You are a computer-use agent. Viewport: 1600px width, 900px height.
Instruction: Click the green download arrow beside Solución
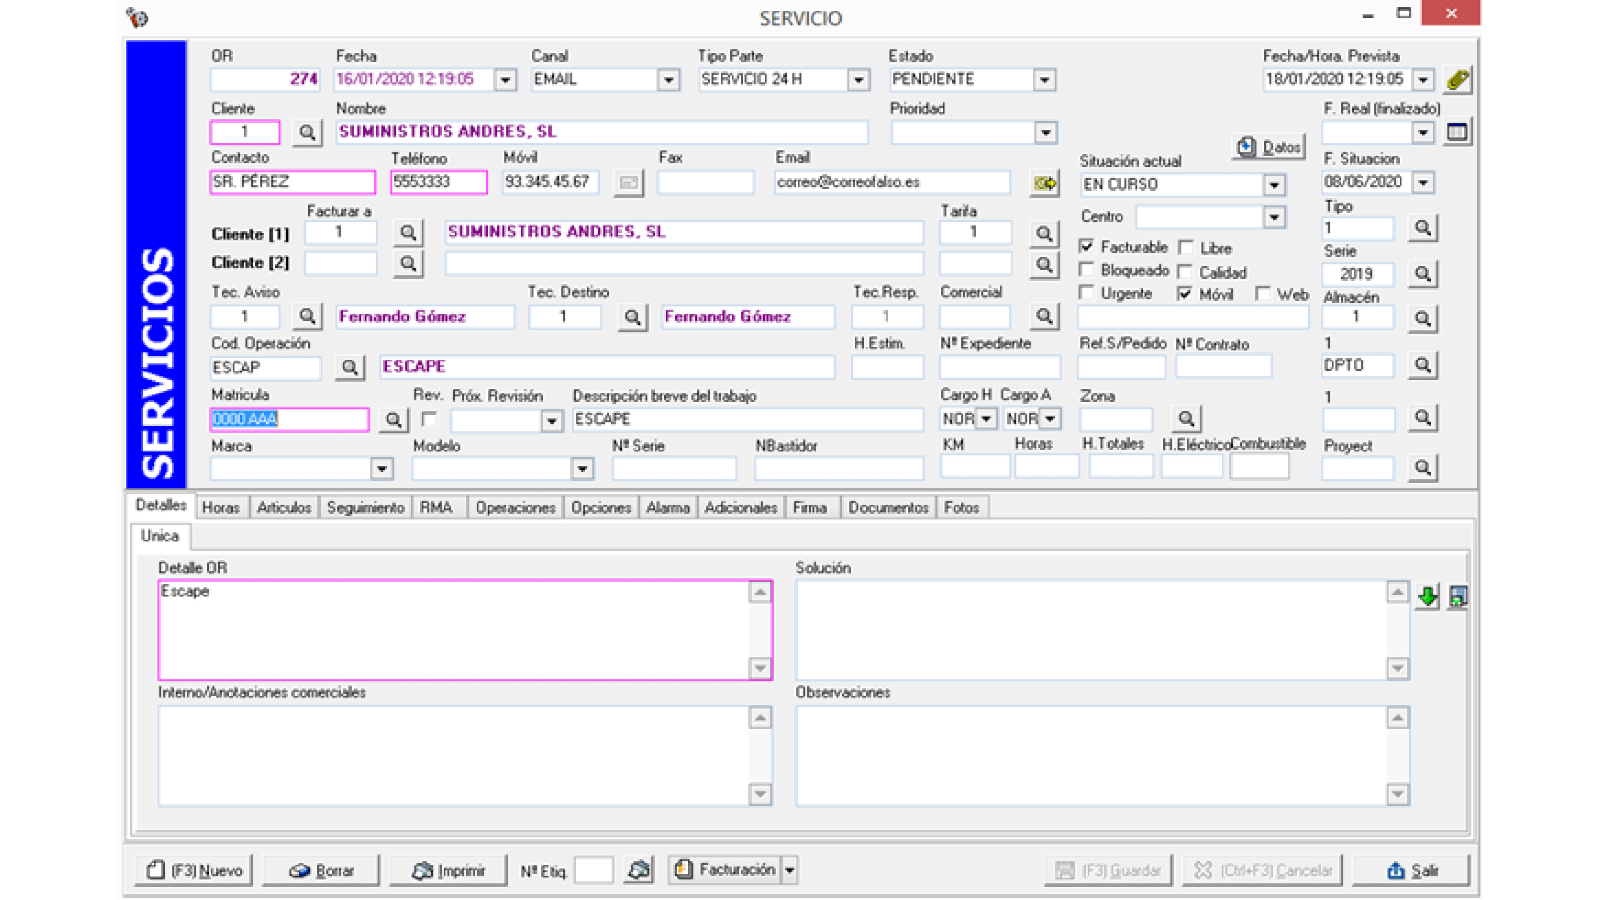pyautogui.click(x=1427, y=597)
